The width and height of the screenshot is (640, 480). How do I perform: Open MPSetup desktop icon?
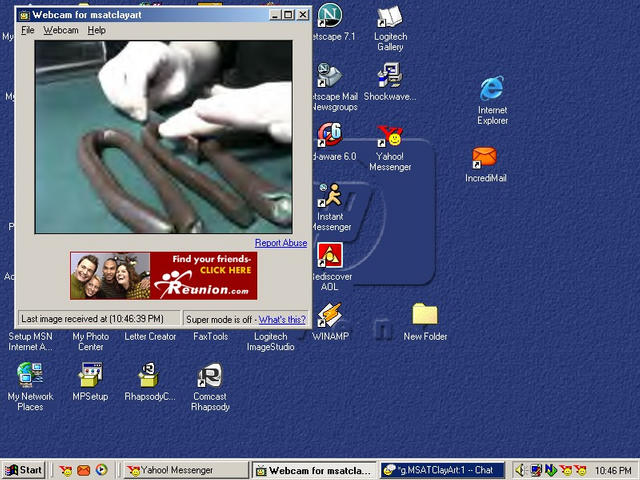point(90,374)
